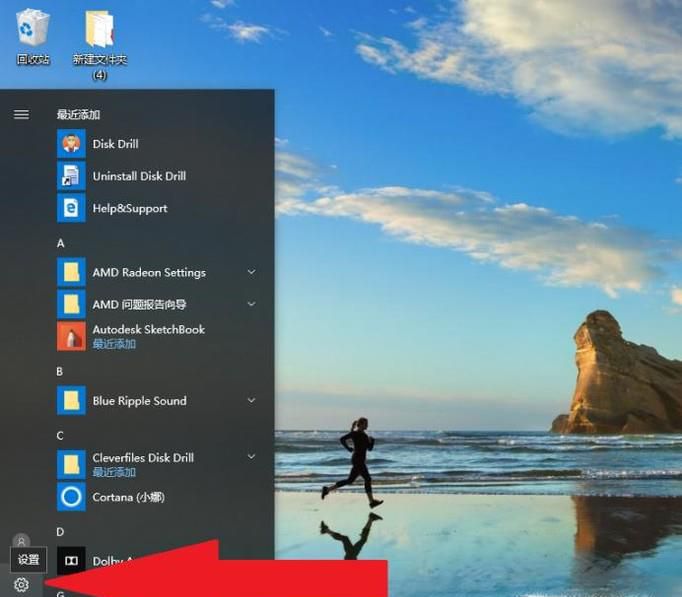This screenshot has height=597, width=682.
Task: Click the Dolby app icon
Action: coord(71,561)
